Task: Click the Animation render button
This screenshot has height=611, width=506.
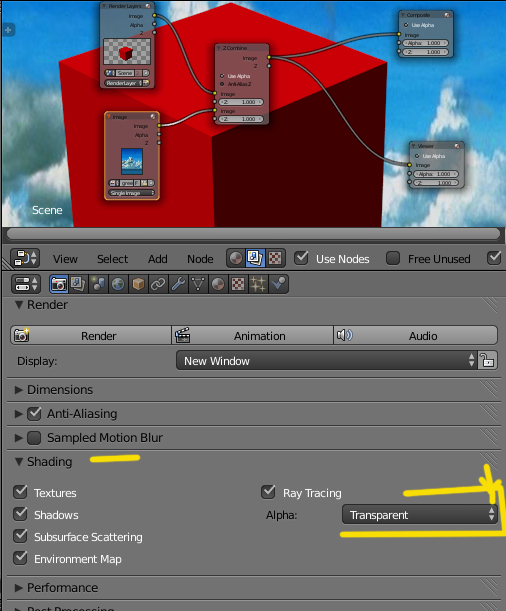Action: [x=252, y=335]
